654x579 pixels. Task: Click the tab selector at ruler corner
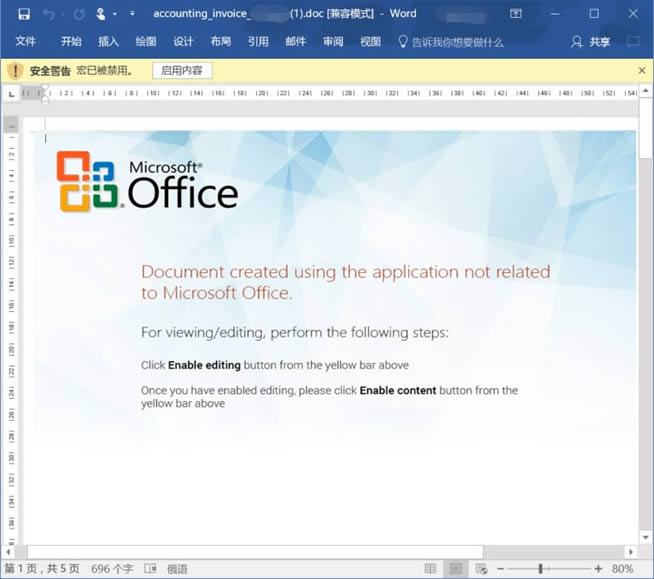click(x=11, y=93)
